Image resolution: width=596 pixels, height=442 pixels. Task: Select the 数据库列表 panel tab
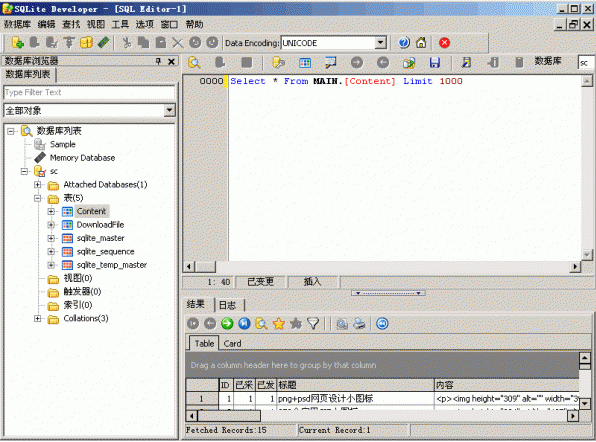[28, 74]
